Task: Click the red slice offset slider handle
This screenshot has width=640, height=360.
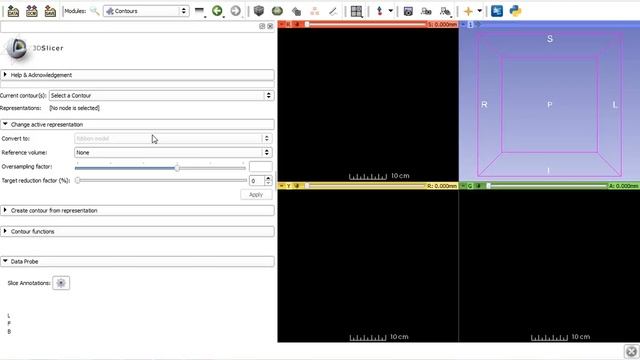Action: (x=307, y=24)
